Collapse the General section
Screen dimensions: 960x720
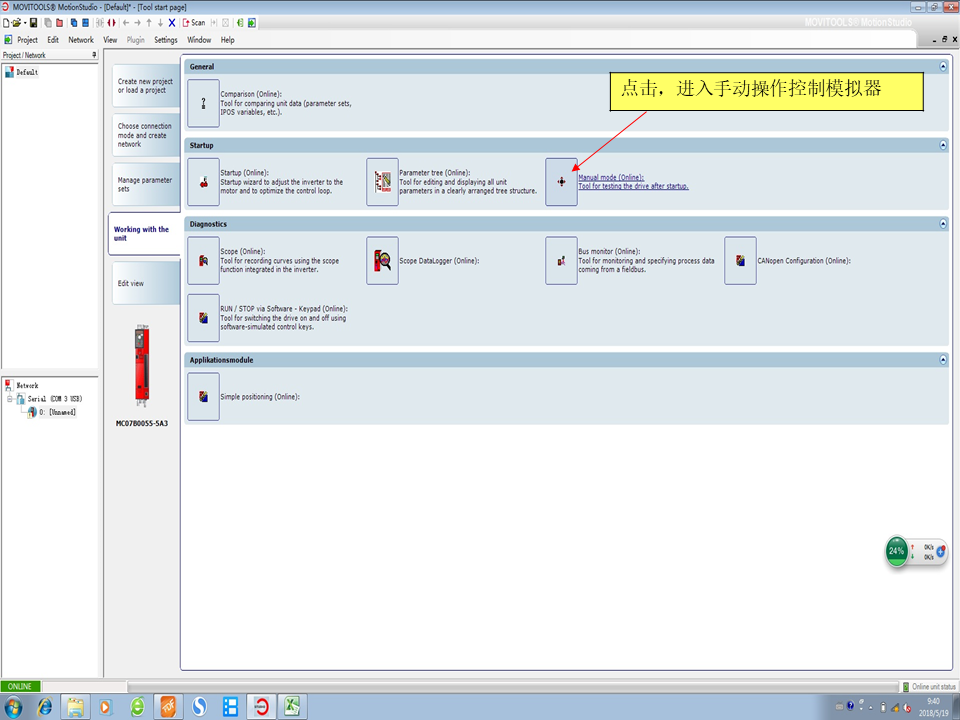click(x=942, y=67)
